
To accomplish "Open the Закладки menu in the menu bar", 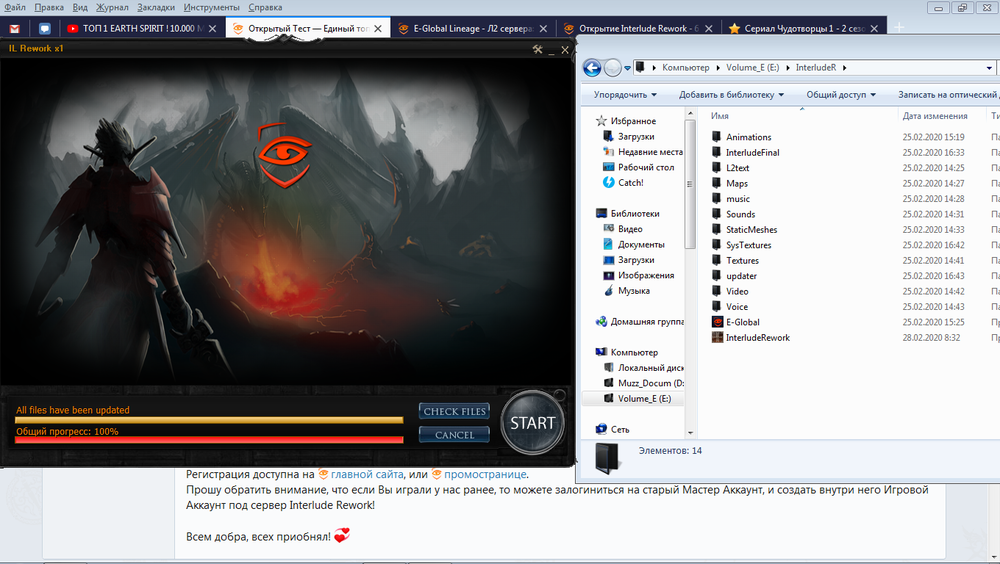I will 155,7.
